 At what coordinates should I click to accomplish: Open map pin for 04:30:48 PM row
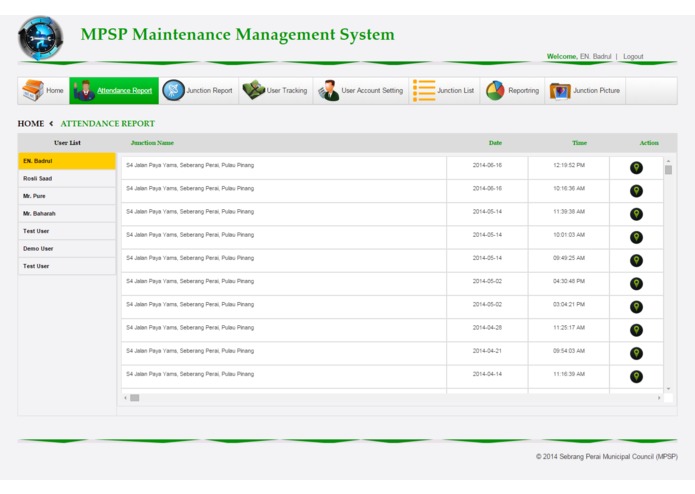[x=636, y=284]
